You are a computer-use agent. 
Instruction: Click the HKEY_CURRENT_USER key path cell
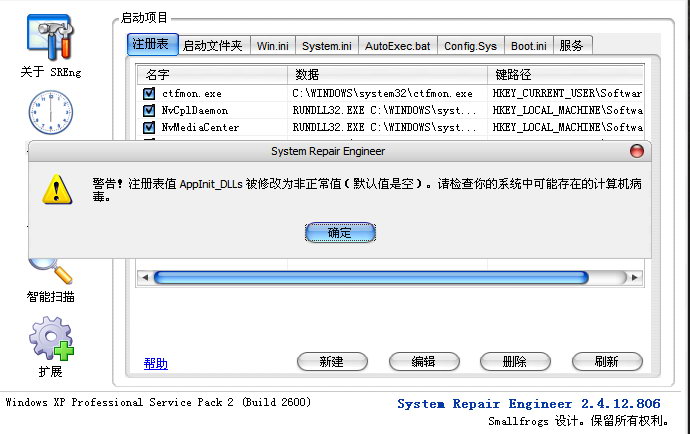point(567,93)
